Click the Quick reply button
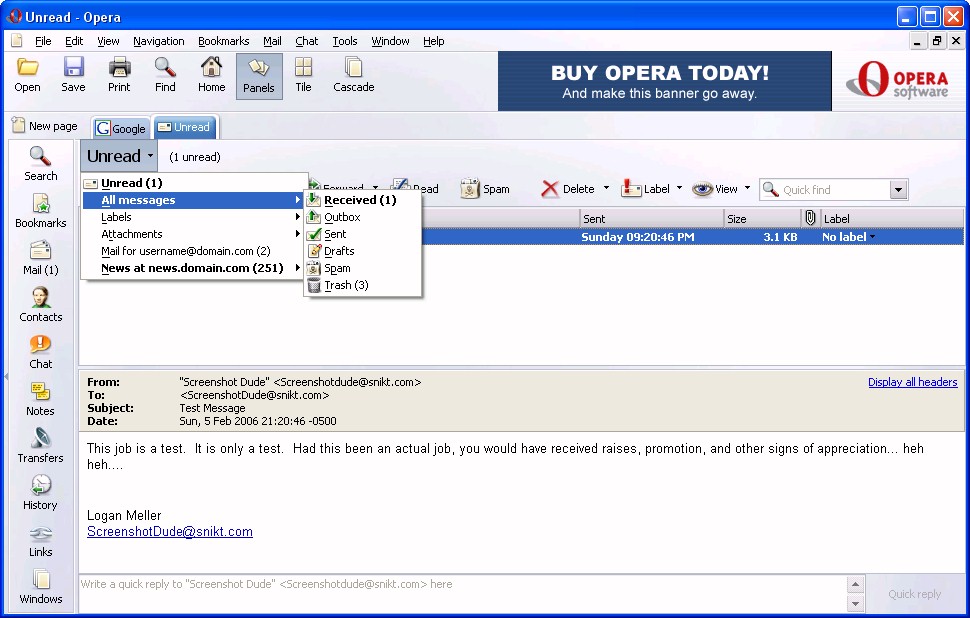This screenshot has height=618, width=970. 914,594
